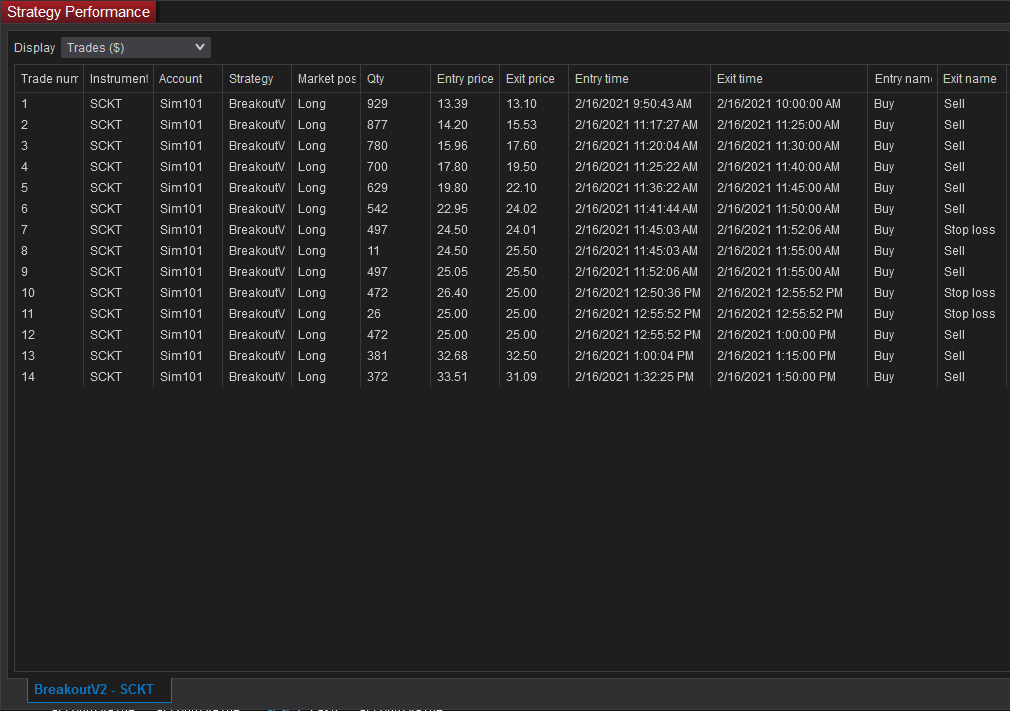The width and height of the screenshot is (1010, 711).
Task: Click Stop loss exit name in trade 7
Action: coord(969,230)
